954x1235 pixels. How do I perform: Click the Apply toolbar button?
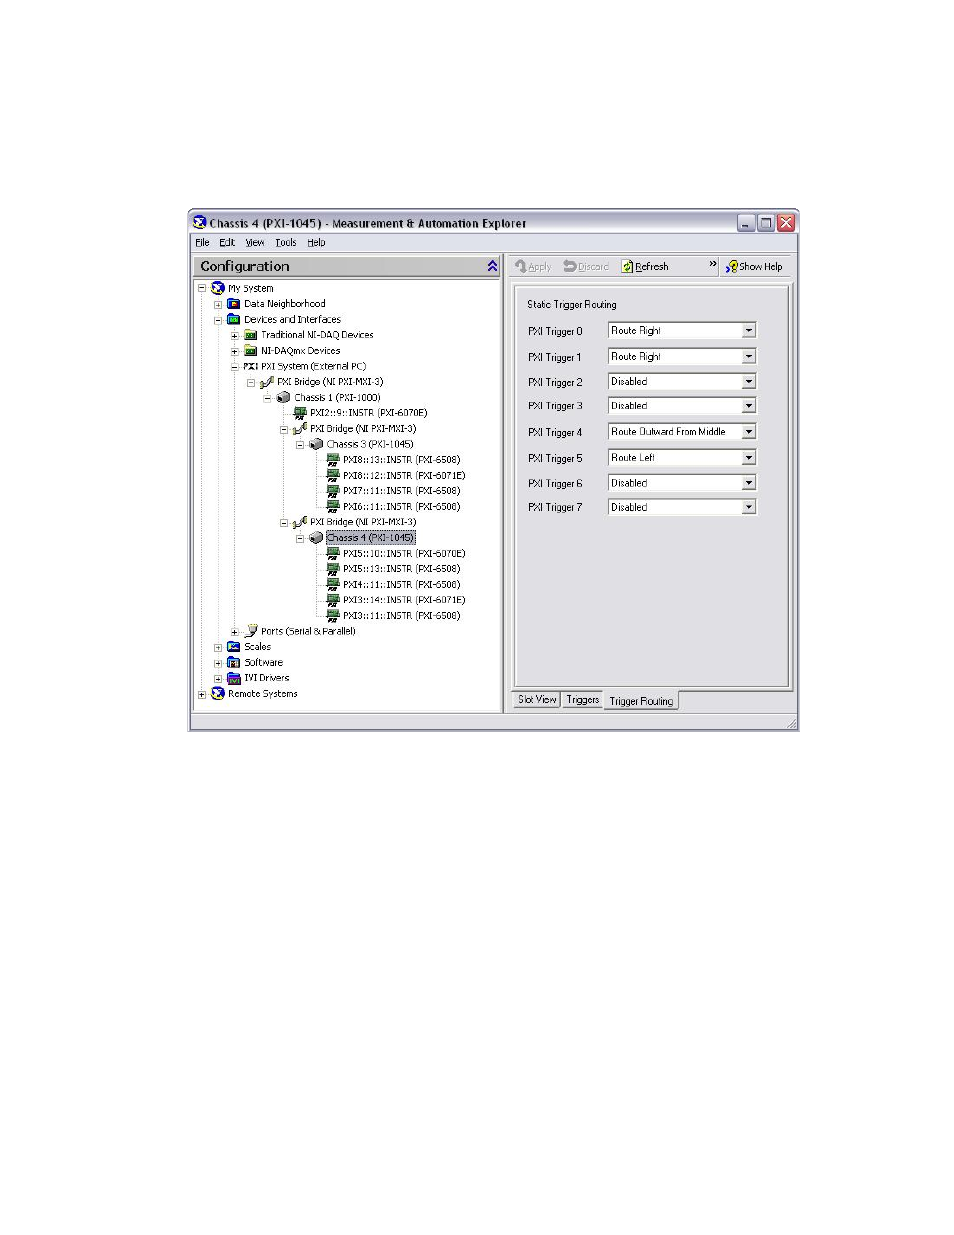pyautogui.click(x=533, y=266)
